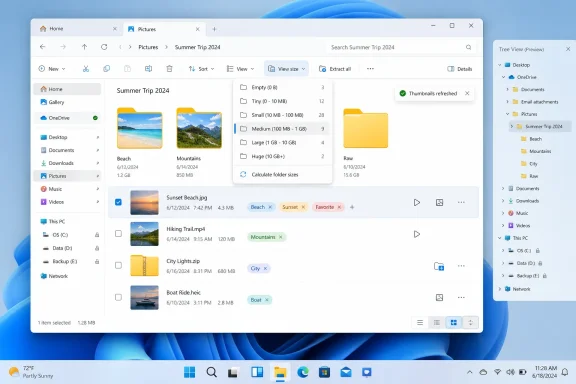Select Data (D:) drive in sidebar
Image resolution: width=576 pixels, height=384 pixels.
click(x=67, y=248)
